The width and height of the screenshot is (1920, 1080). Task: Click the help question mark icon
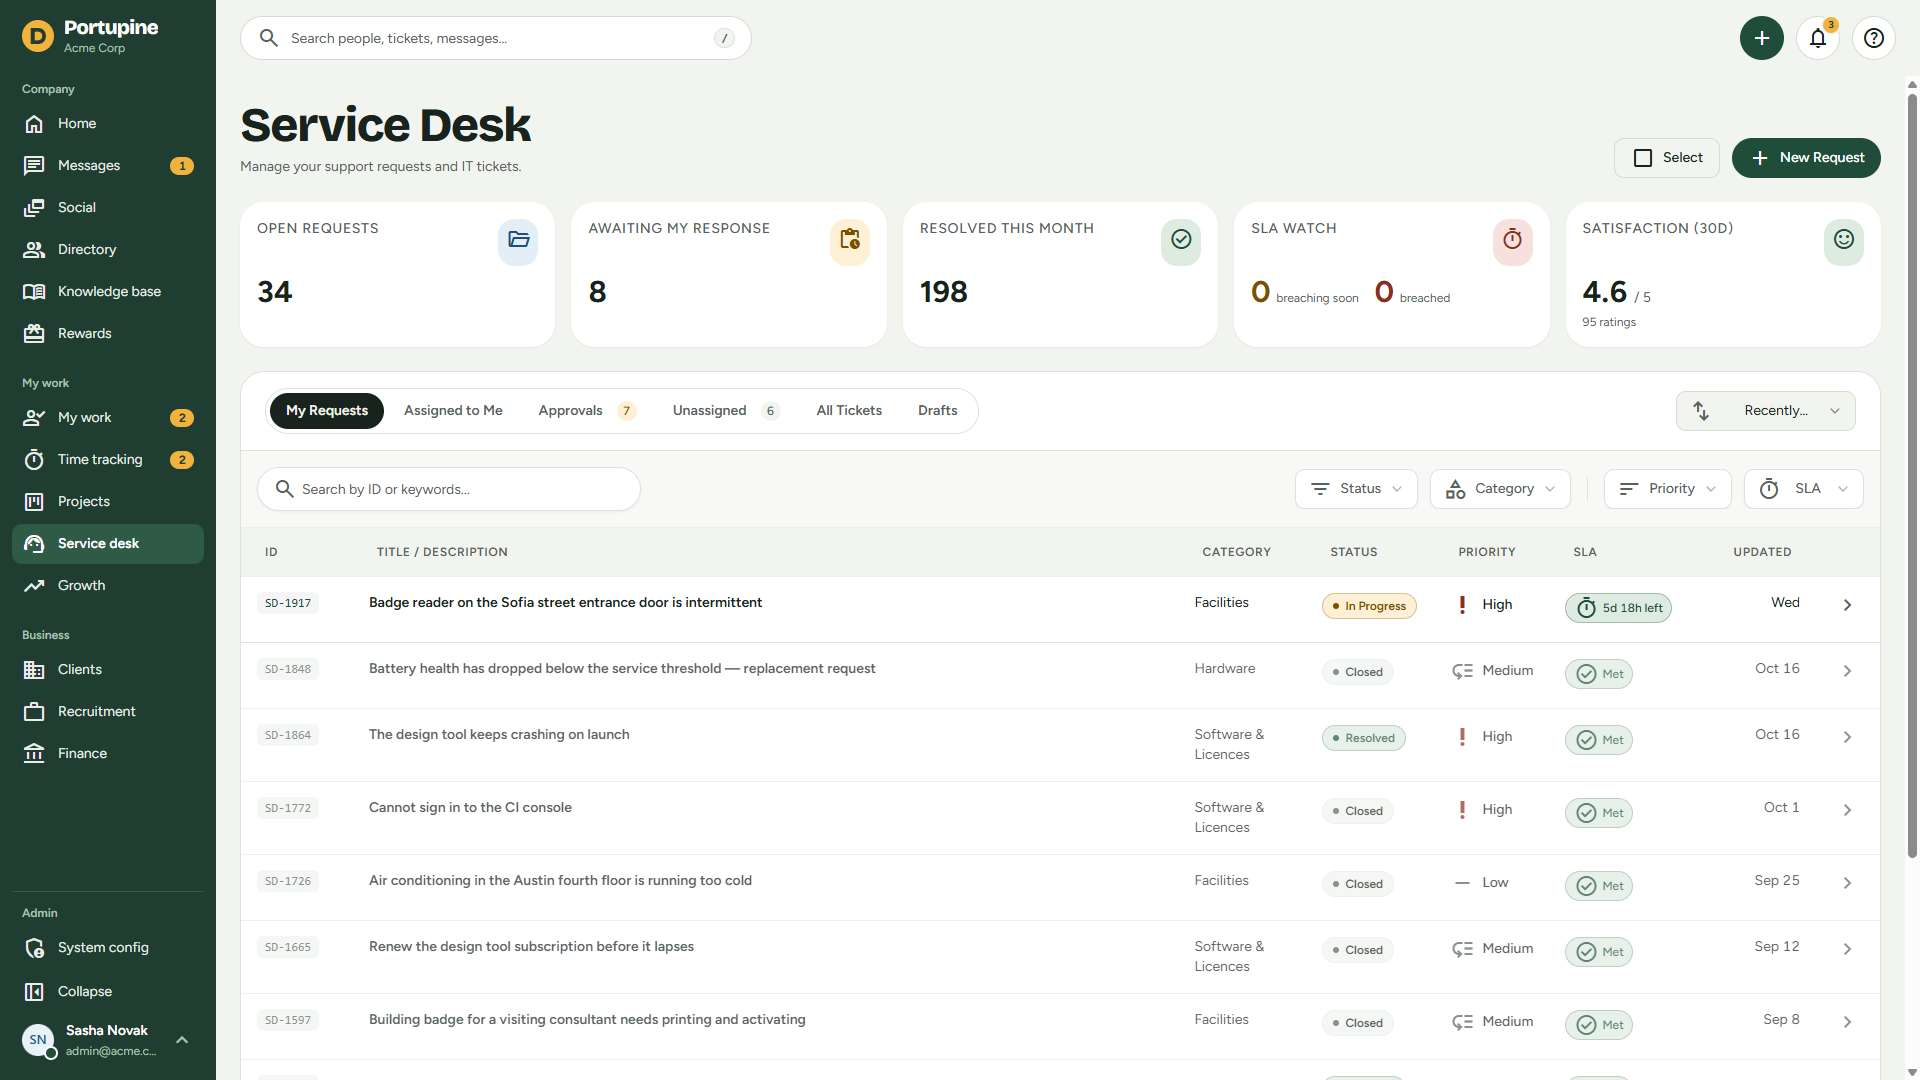(1874, 38)
